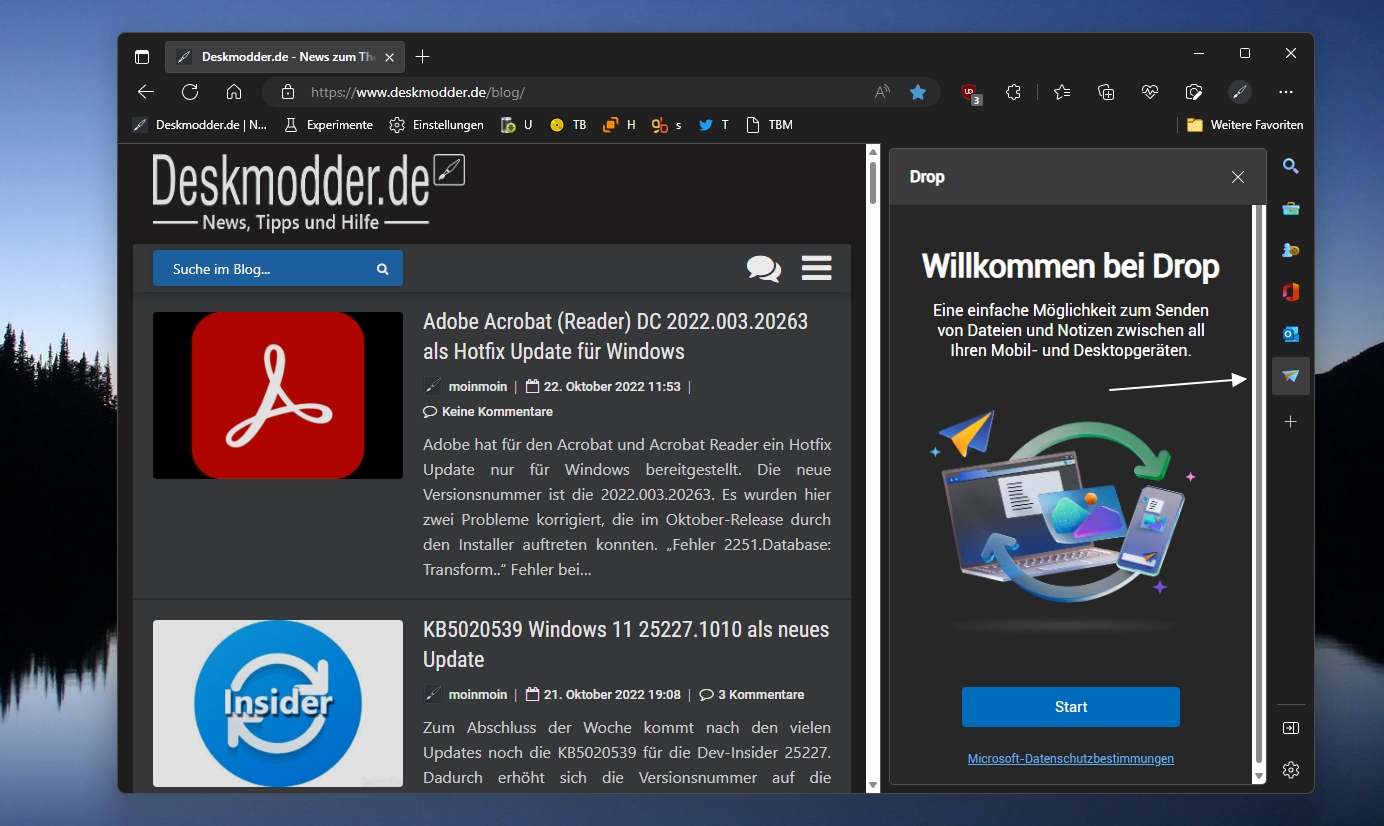Open the TBM bookmark
1384x826 pixels.
(x=770, y=125)
